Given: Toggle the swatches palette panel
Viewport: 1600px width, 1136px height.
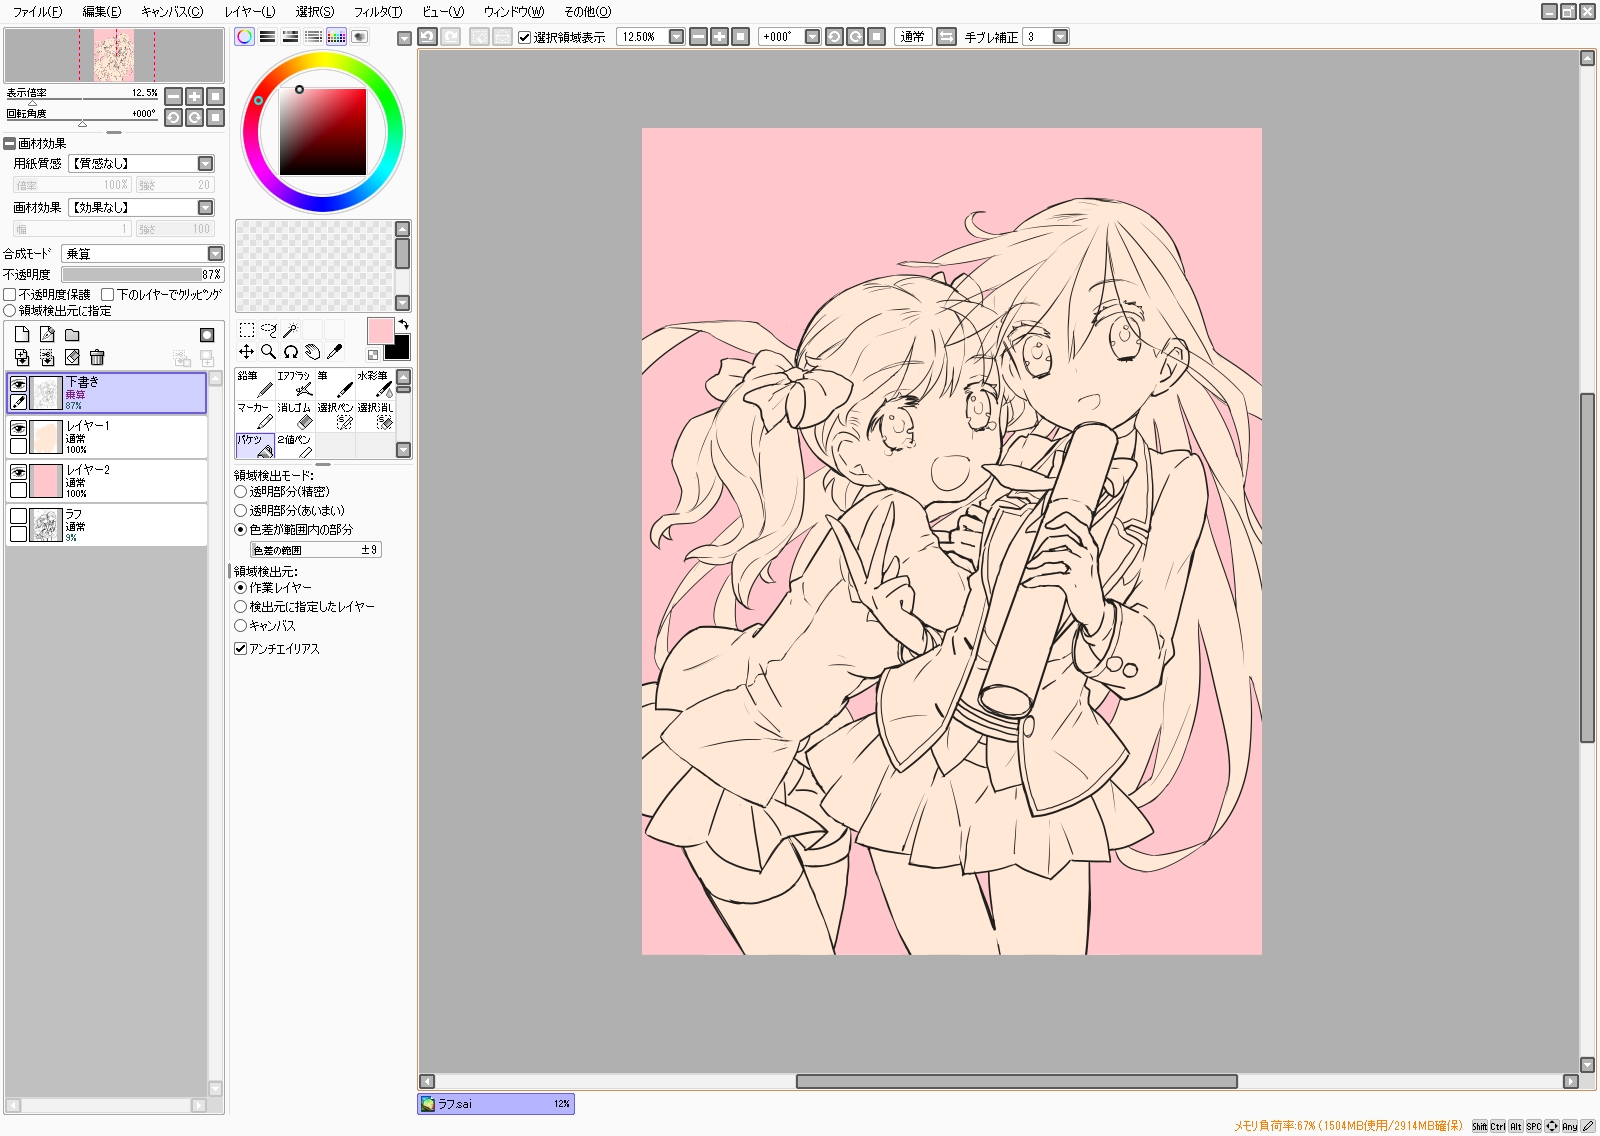Looking at the screenshot, I should tap(337, 37).
